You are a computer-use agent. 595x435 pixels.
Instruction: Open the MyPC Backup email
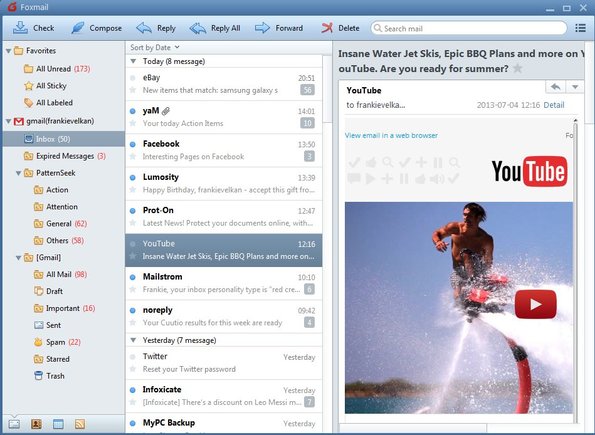tap(224, 423)
